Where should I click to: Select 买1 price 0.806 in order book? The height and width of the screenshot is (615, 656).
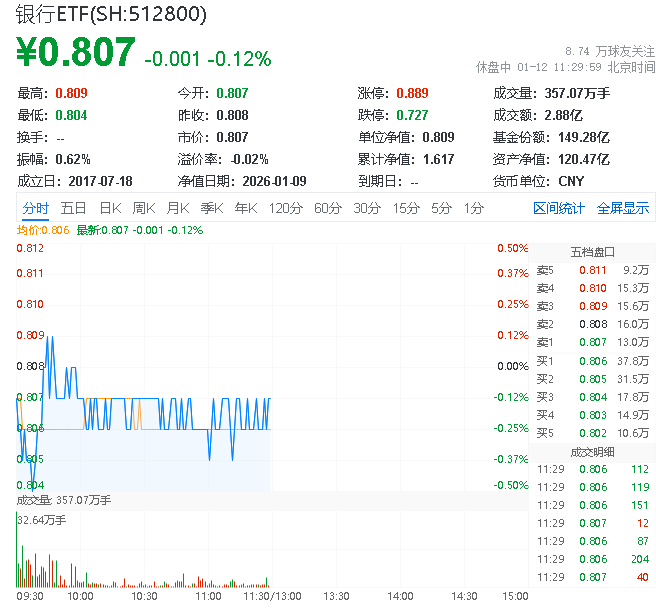(x=592, y=360)
